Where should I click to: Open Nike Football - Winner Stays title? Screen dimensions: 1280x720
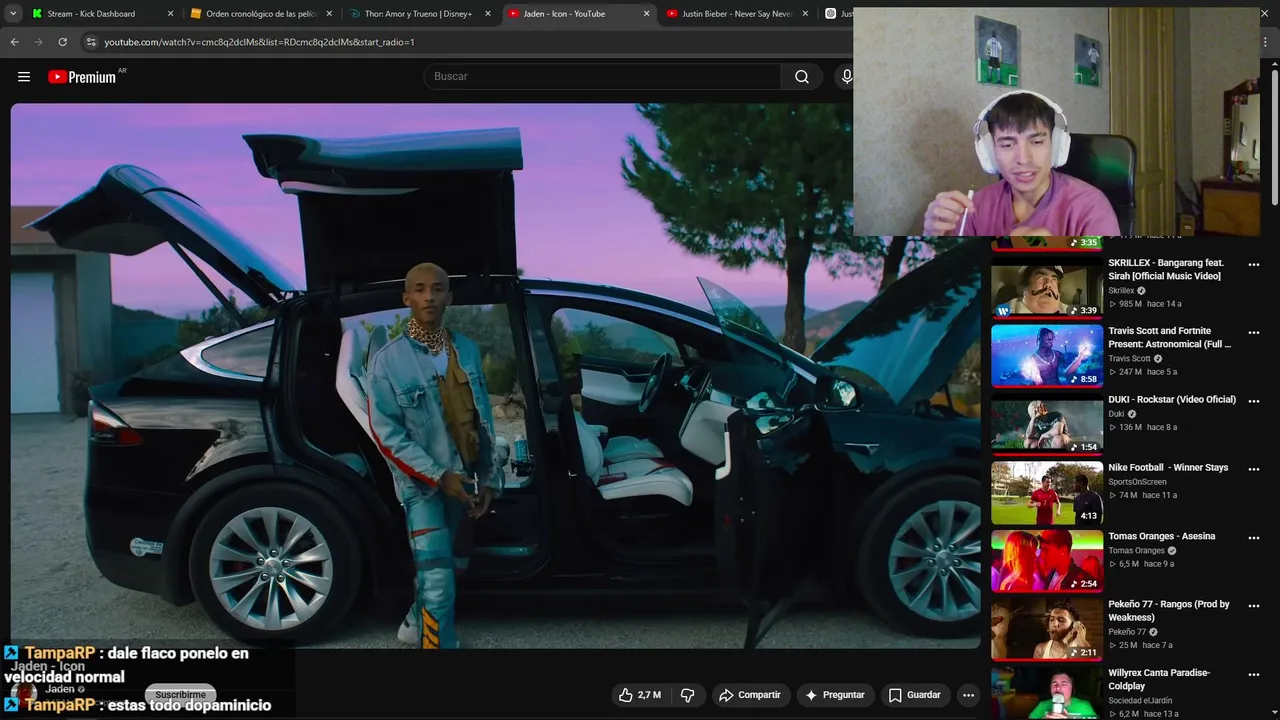coord(1168,467)
